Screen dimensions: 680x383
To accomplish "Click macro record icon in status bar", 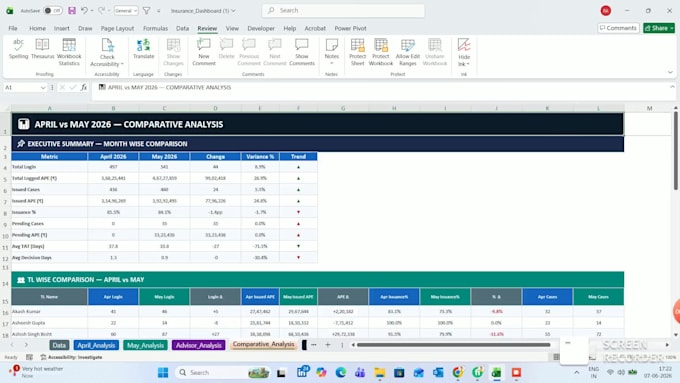I will click(29, 357).
